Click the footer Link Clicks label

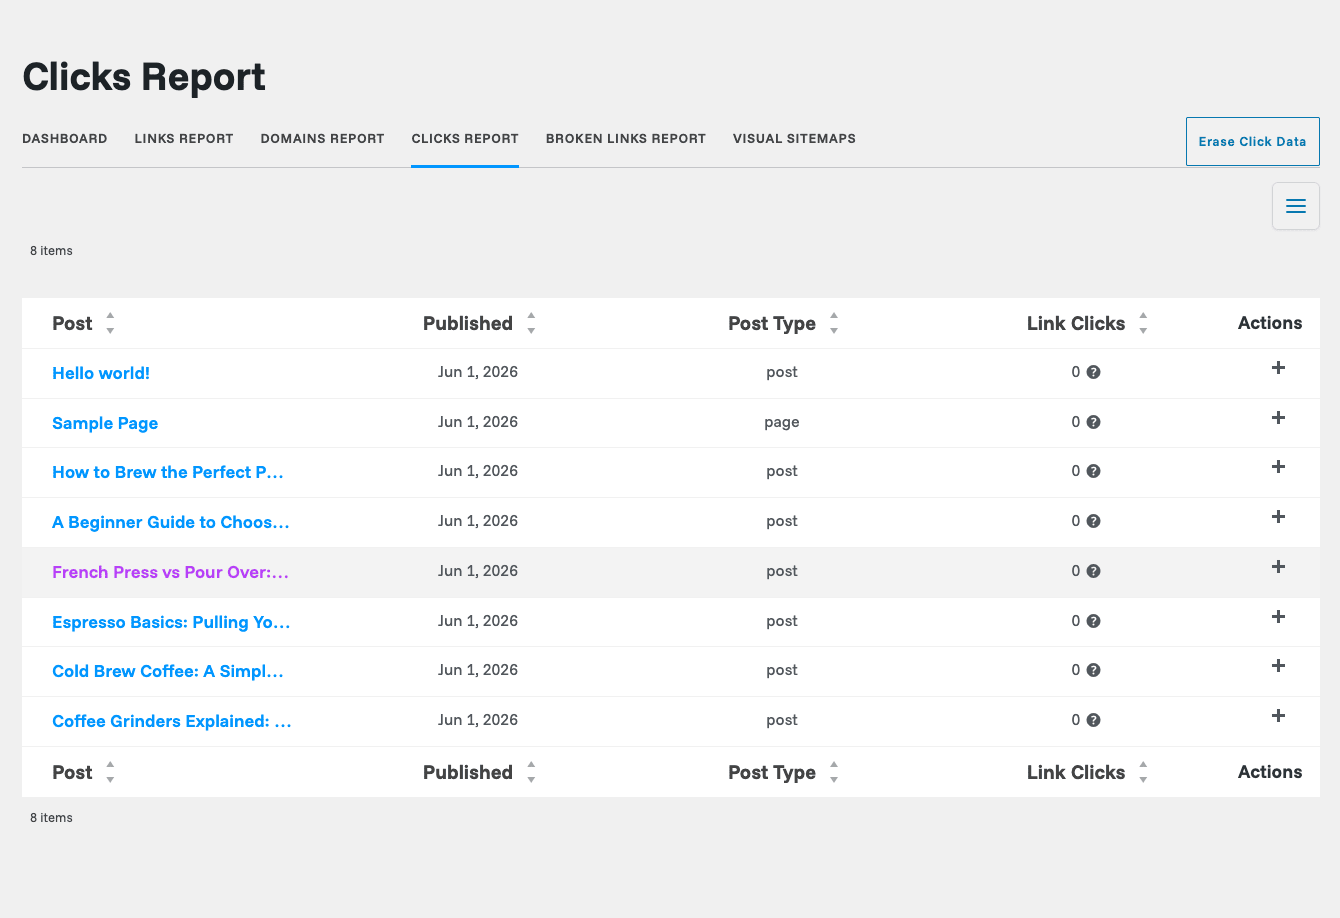tap(1076, 772)
